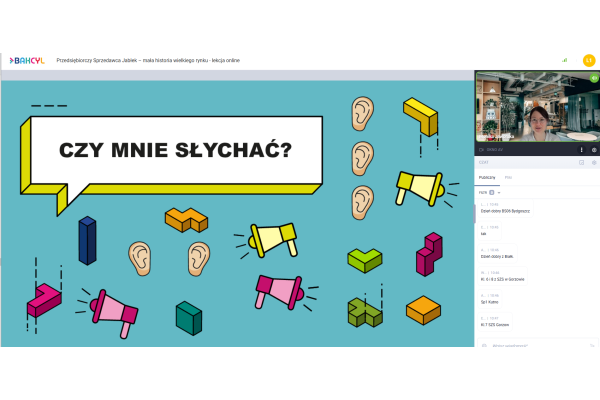
Task: Open the emoji picker in message box
Action: [x=484, y=345]
